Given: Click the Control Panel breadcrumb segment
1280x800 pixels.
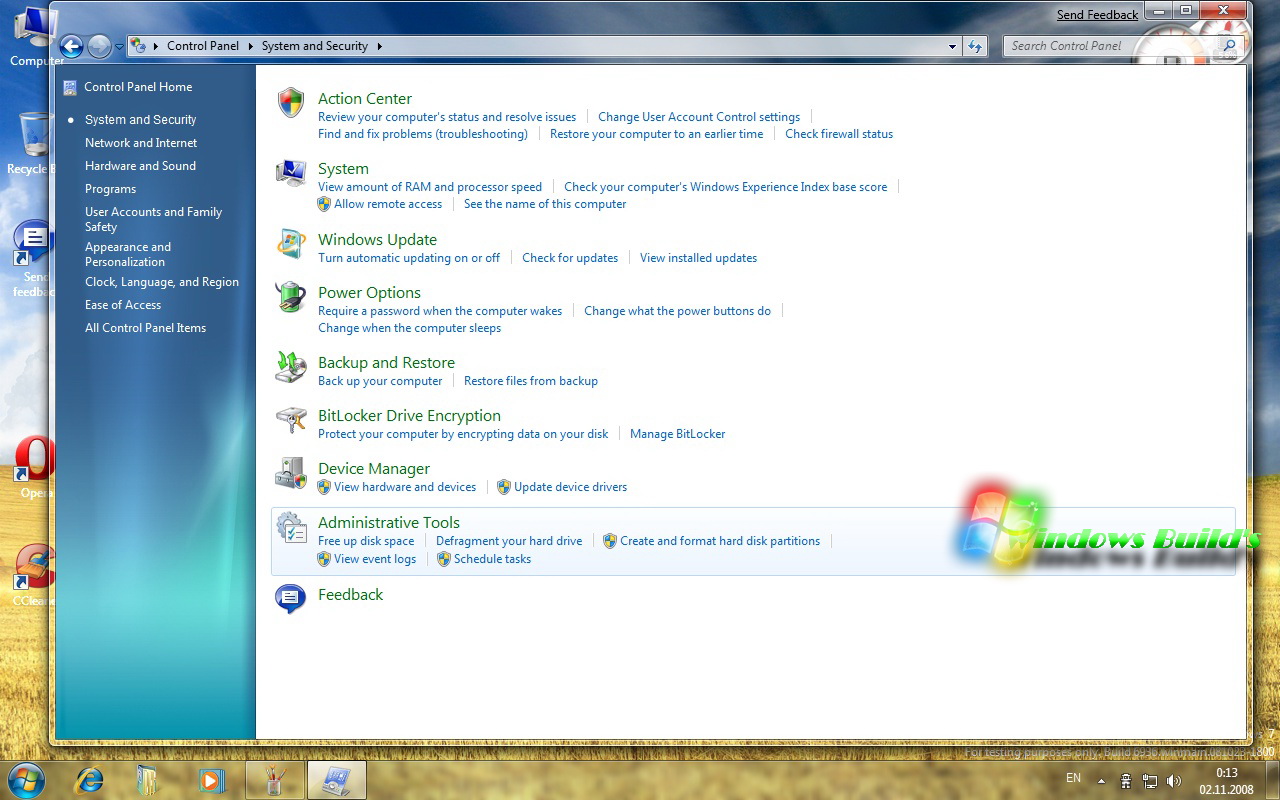Looking at the screenshot, I should [x=203, y=46].
